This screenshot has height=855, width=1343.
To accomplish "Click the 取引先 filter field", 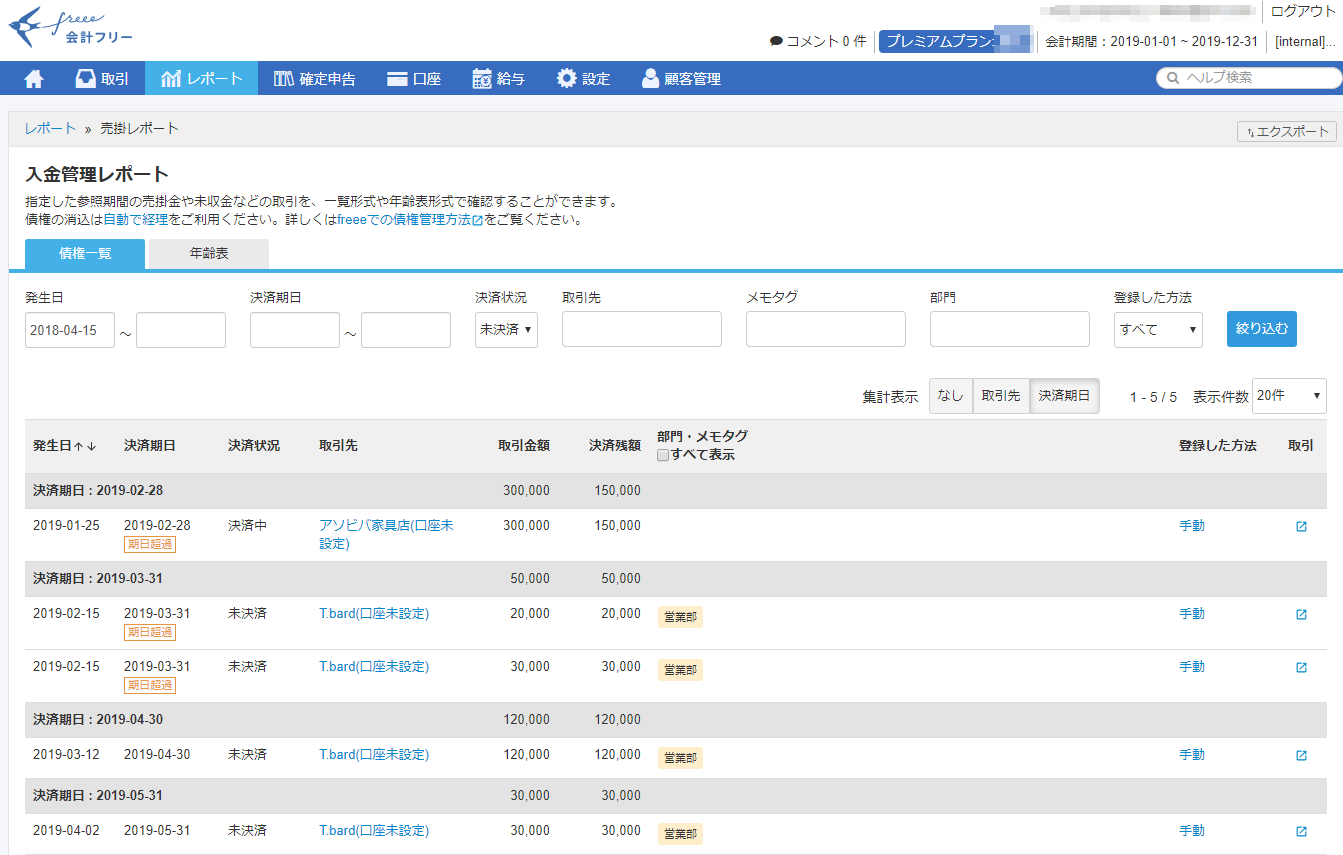I will 642,329.
